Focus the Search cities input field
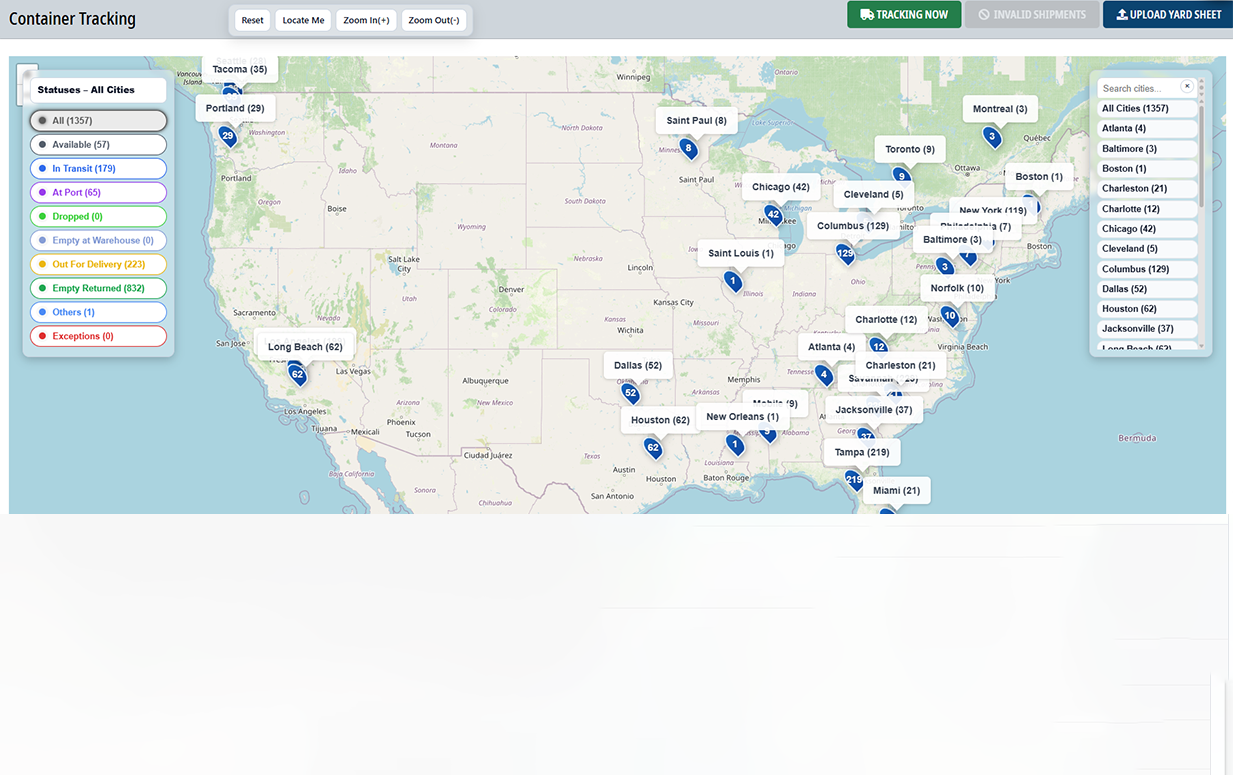This screenshot has height=775, width=1233. (x=1138, y=88)
